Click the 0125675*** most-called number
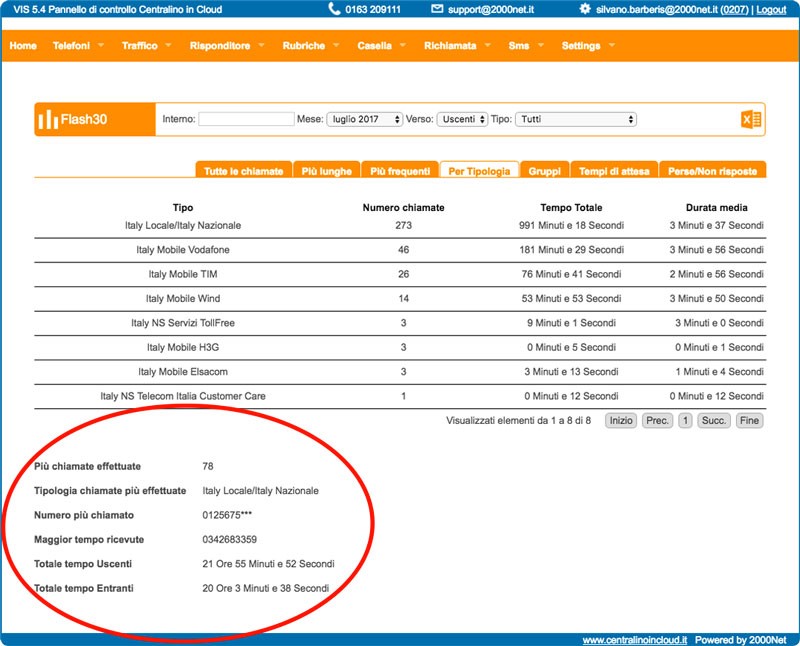This screenshot has width=800, height=646. pyautogui.click(x=227, y=515)
